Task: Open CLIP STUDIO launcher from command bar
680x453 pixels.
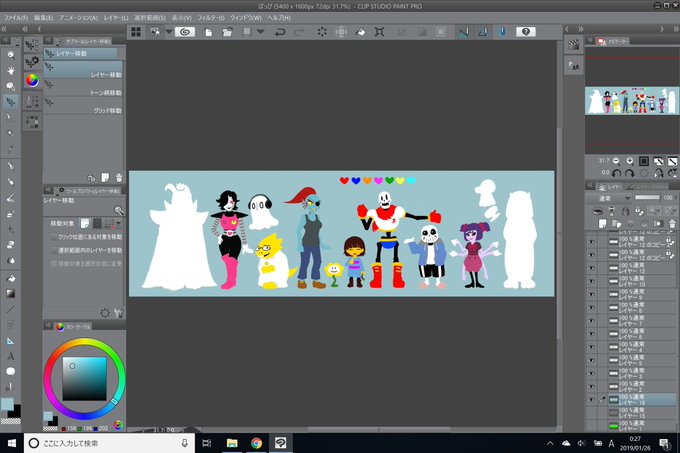Action: pyautogui.click(x=185, y=32)
